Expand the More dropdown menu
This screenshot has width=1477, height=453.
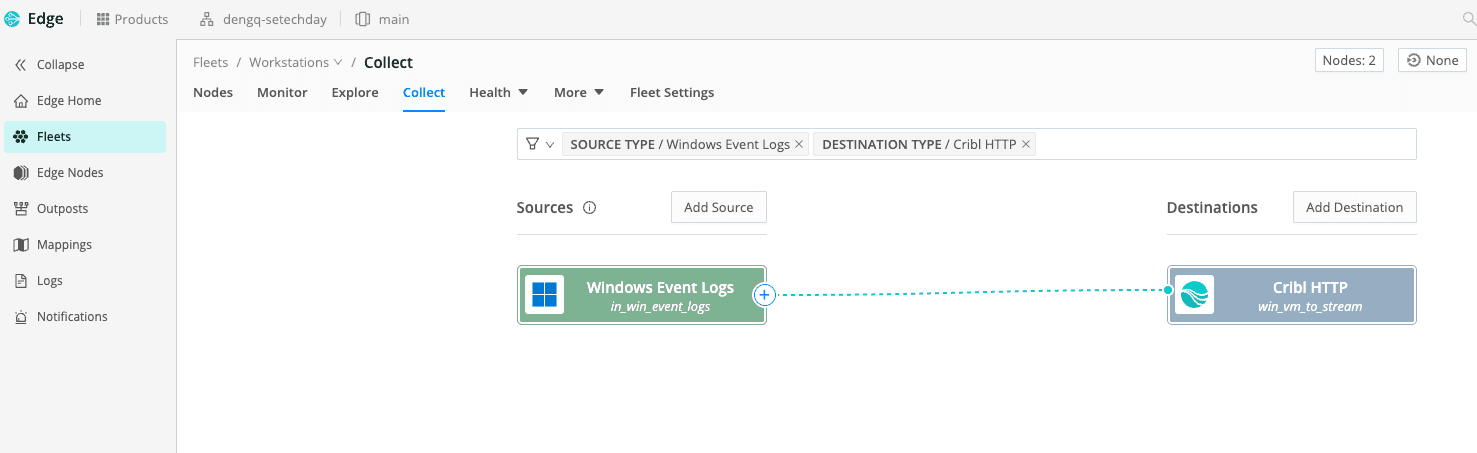click(579, 93)
